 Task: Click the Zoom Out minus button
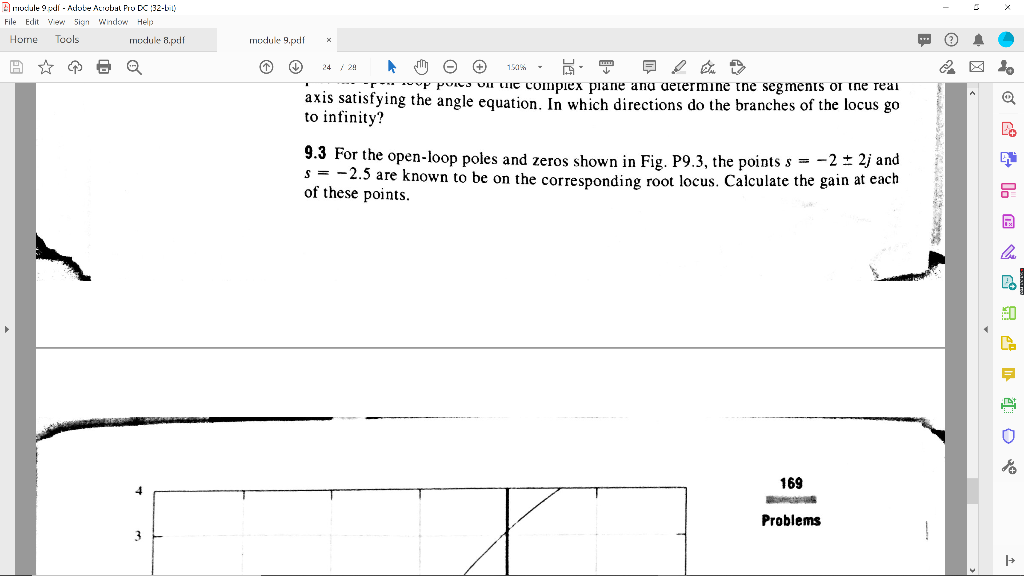click(x=450, y=67)
